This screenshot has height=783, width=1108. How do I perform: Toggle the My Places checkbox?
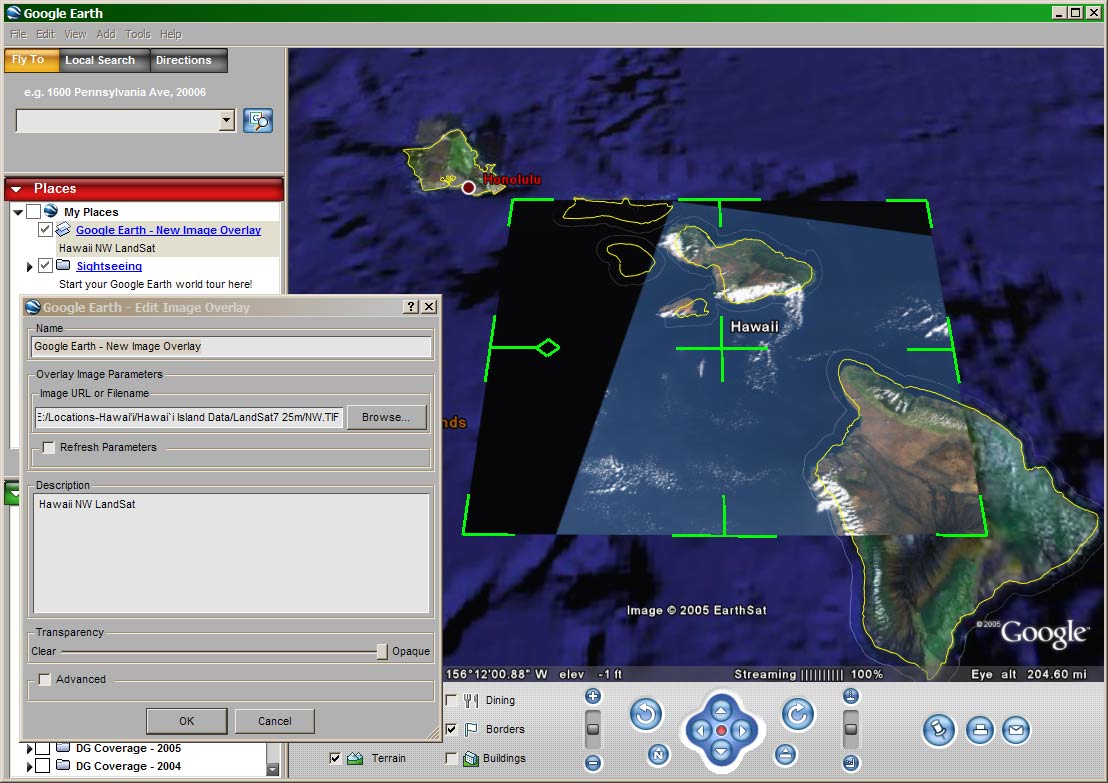(x=33, y=211)
